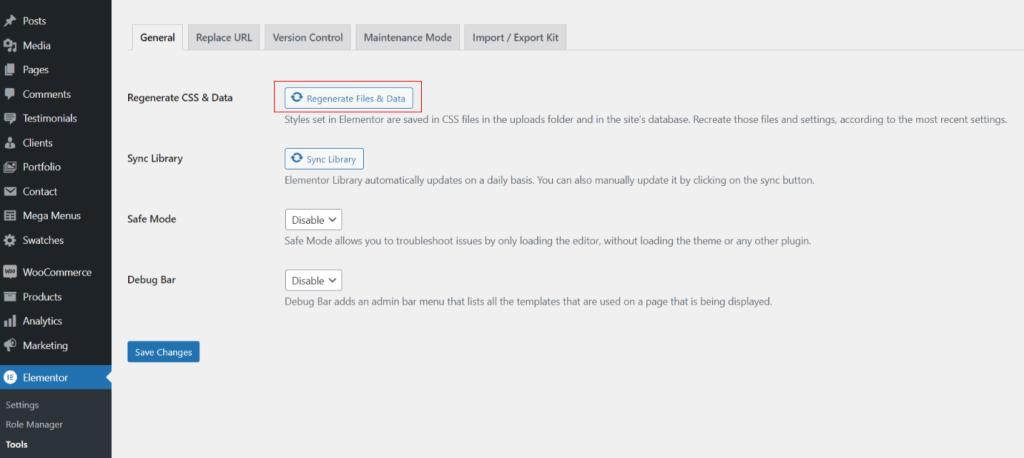Click the Comments bubble icon
The width and height of the screenshot is (1024, 458).
10,94
